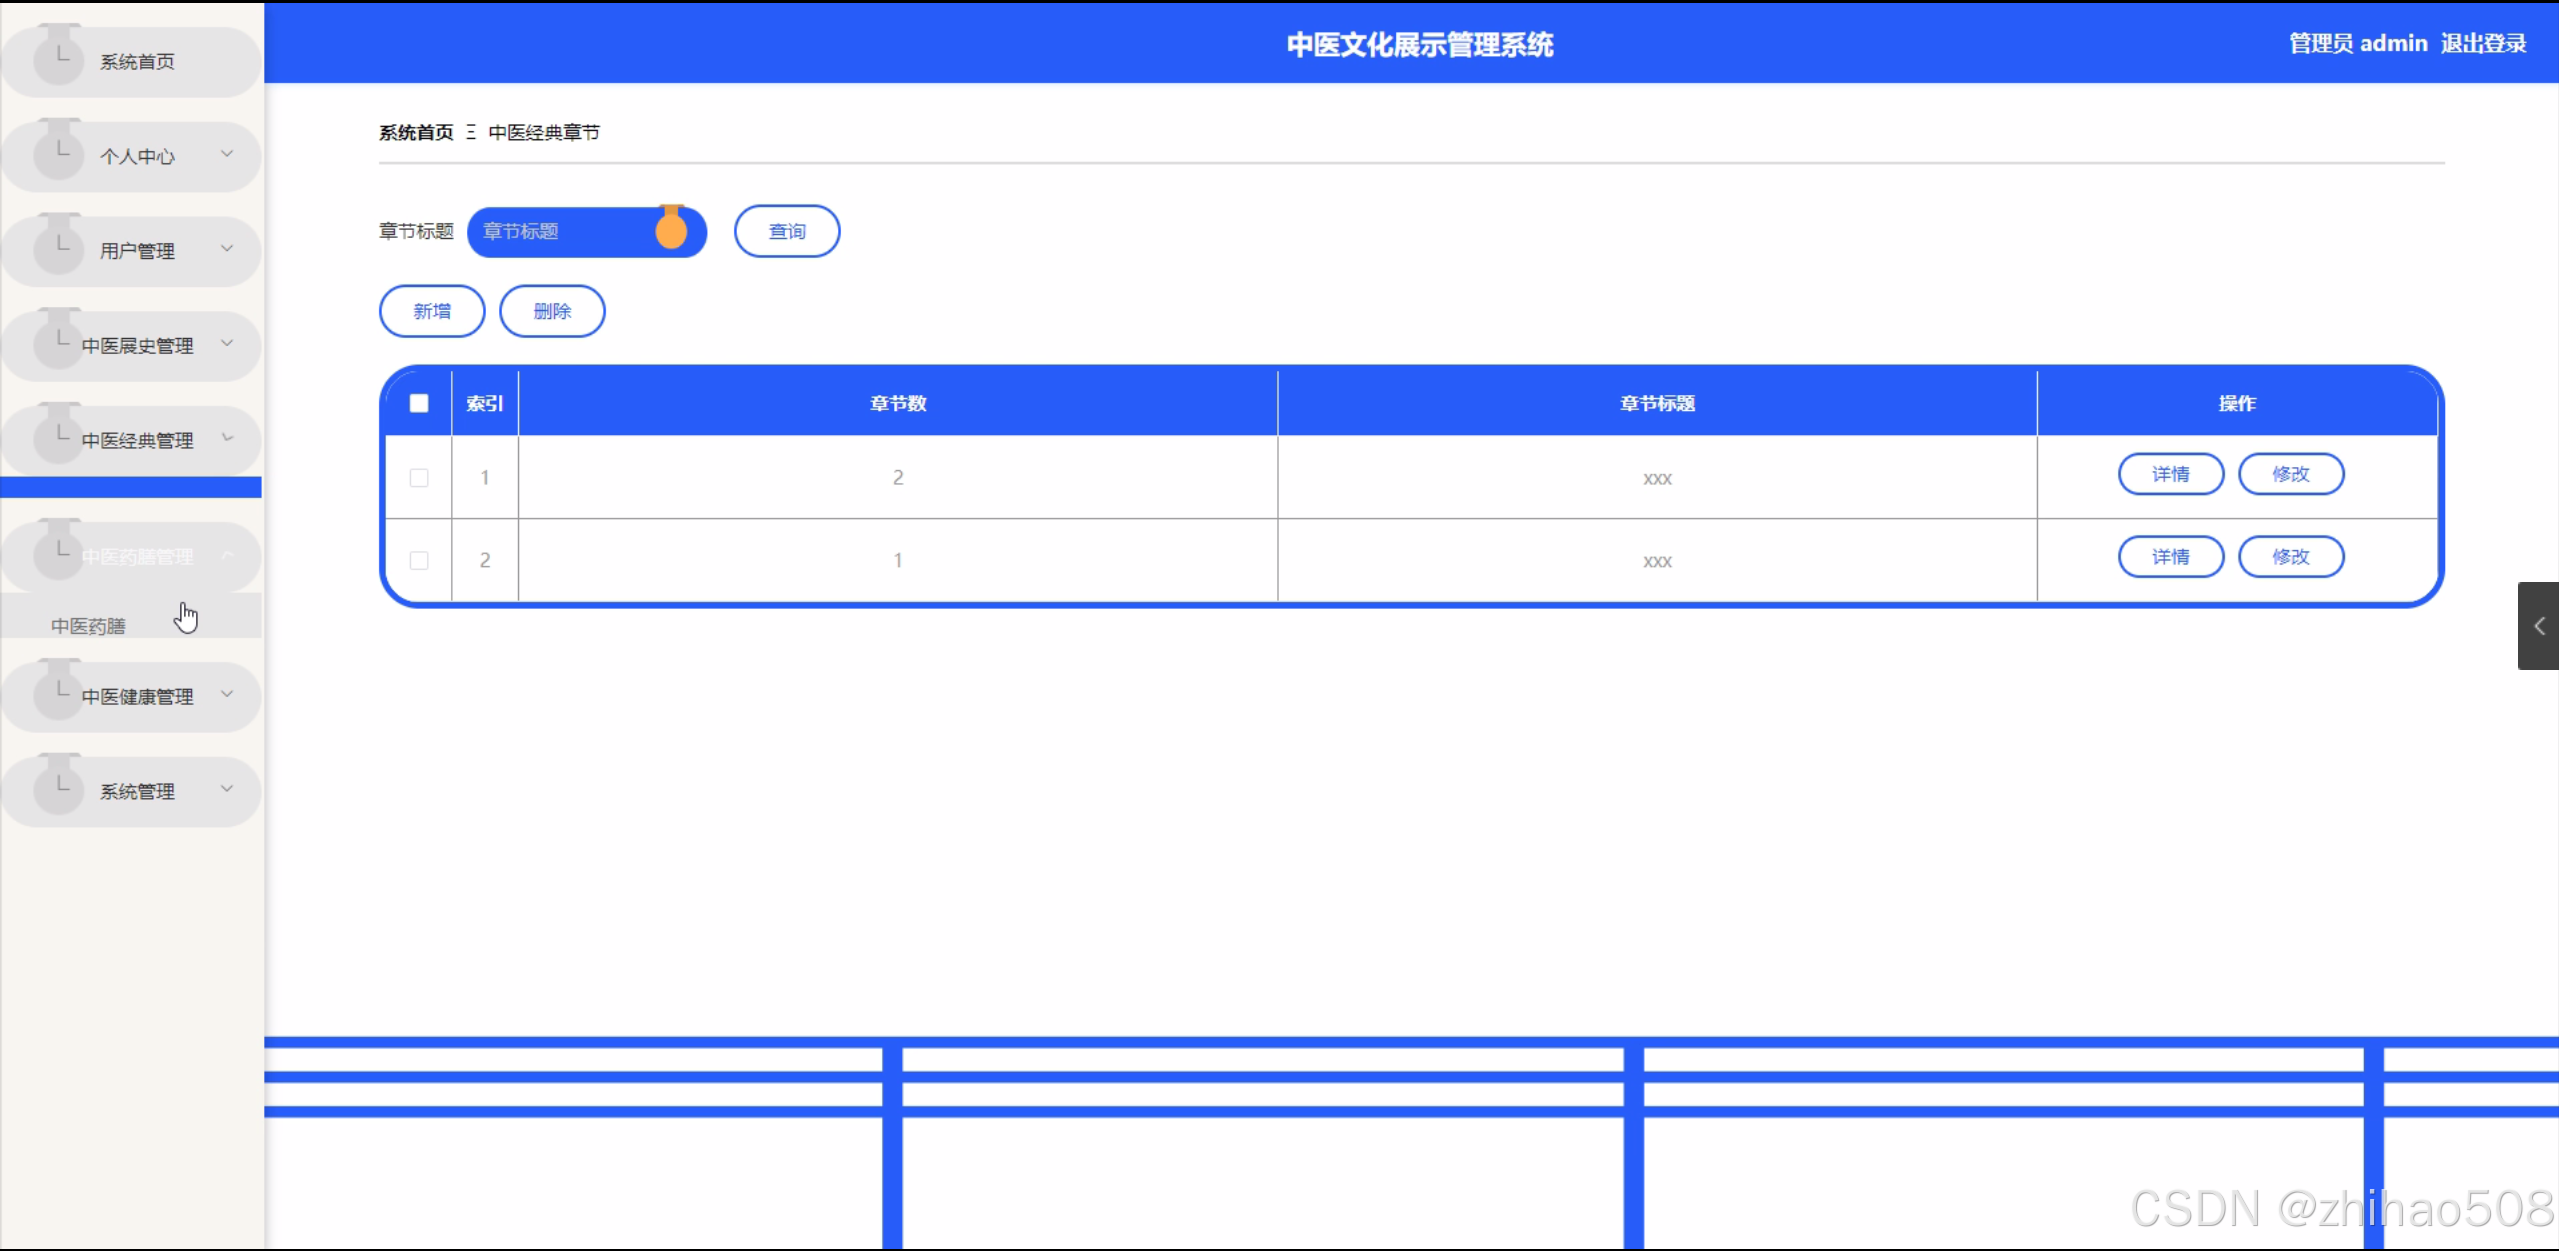Click the 中医展史管理 sidebar circle icon
This screenshot has height=1251, width=2559.
tap(58, 344)
